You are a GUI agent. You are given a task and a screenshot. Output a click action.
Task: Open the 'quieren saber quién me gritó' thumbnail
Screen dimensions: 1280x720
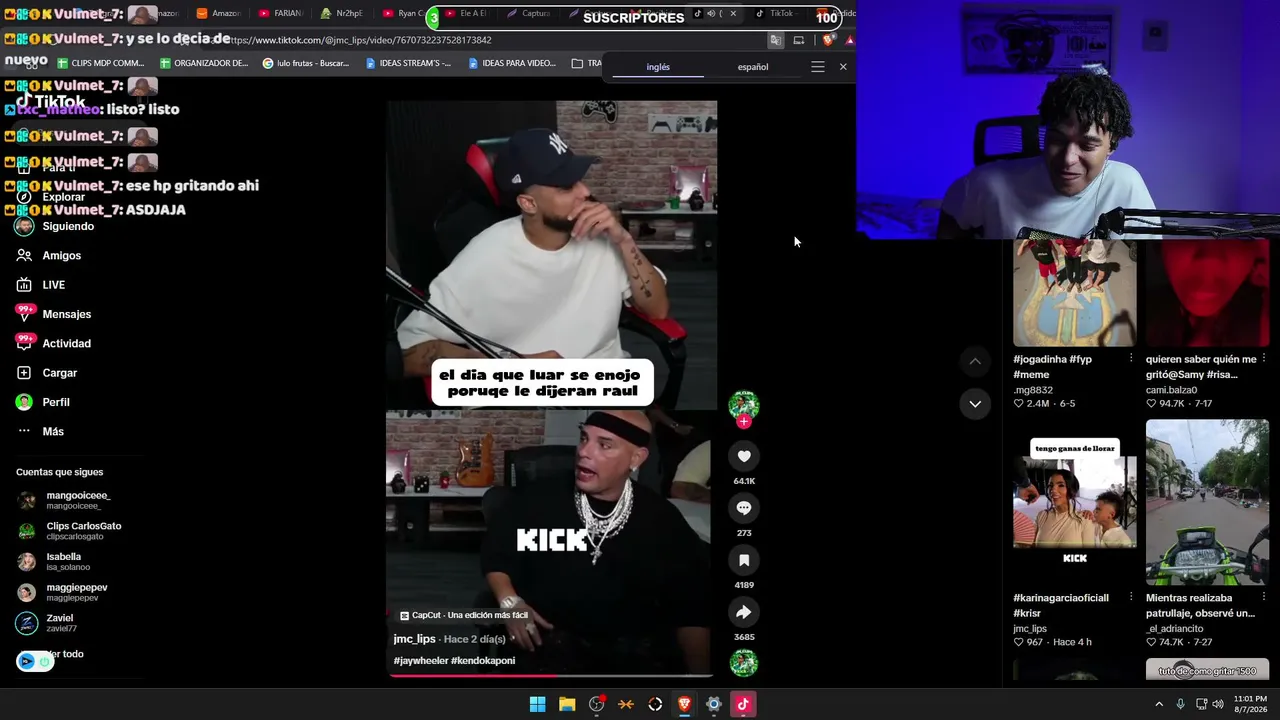tap(1208, 293)
